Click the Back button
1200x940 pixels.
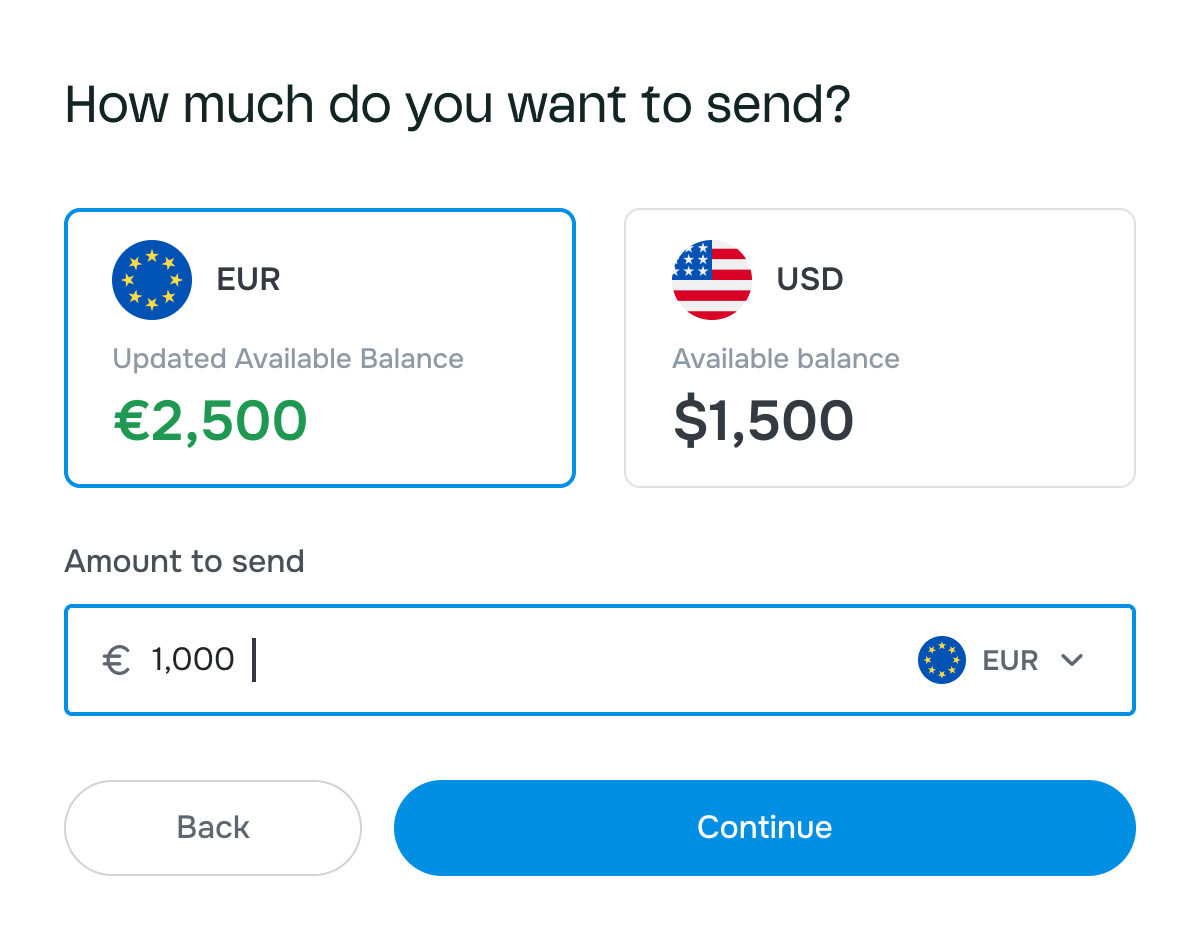(x=213, y=828)
